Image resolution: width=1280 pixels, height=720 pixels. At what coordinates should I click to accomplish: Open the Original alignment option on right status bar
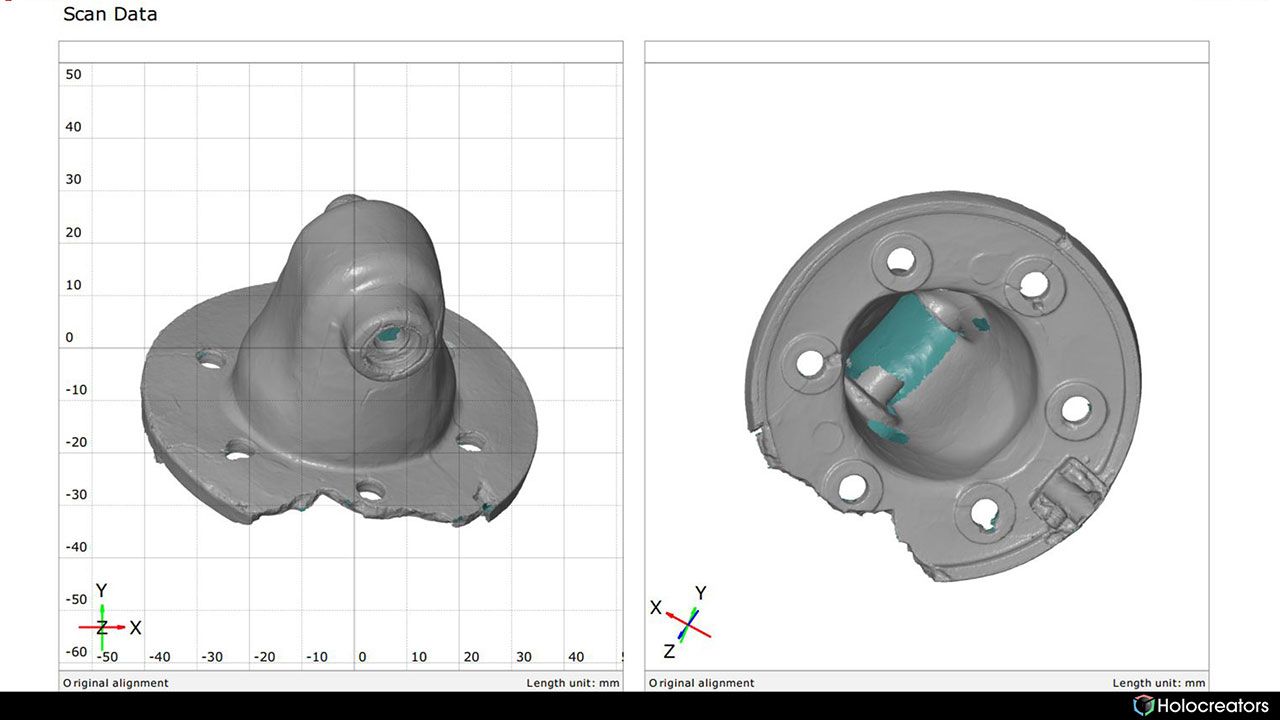700,682
